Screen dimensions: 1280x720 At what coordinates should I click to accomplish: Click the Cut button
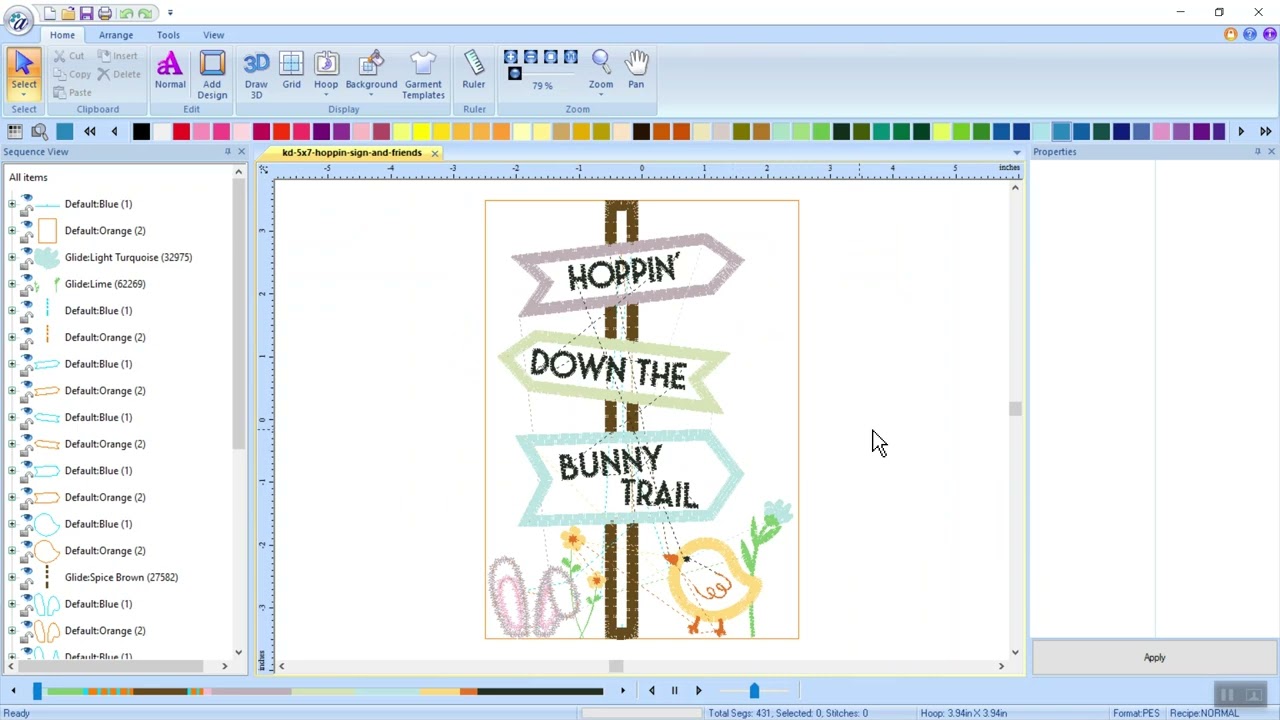point(69,56)
